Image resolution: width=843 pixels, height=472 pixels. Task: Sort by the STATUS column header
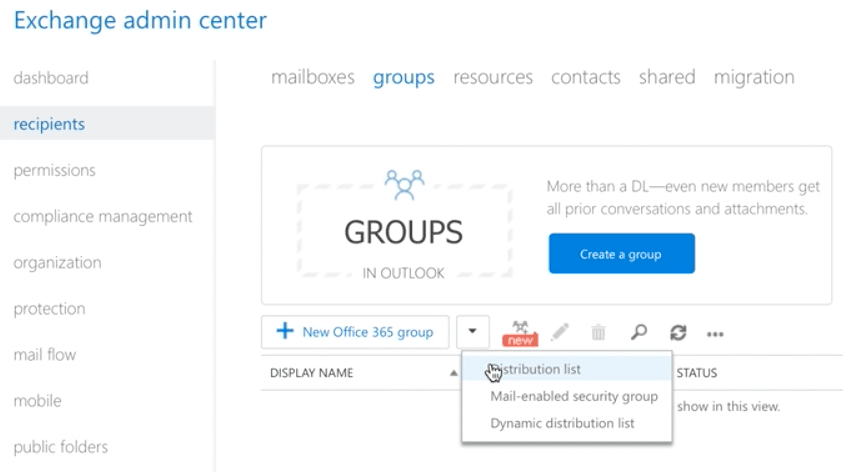click(x=696, y=373)
